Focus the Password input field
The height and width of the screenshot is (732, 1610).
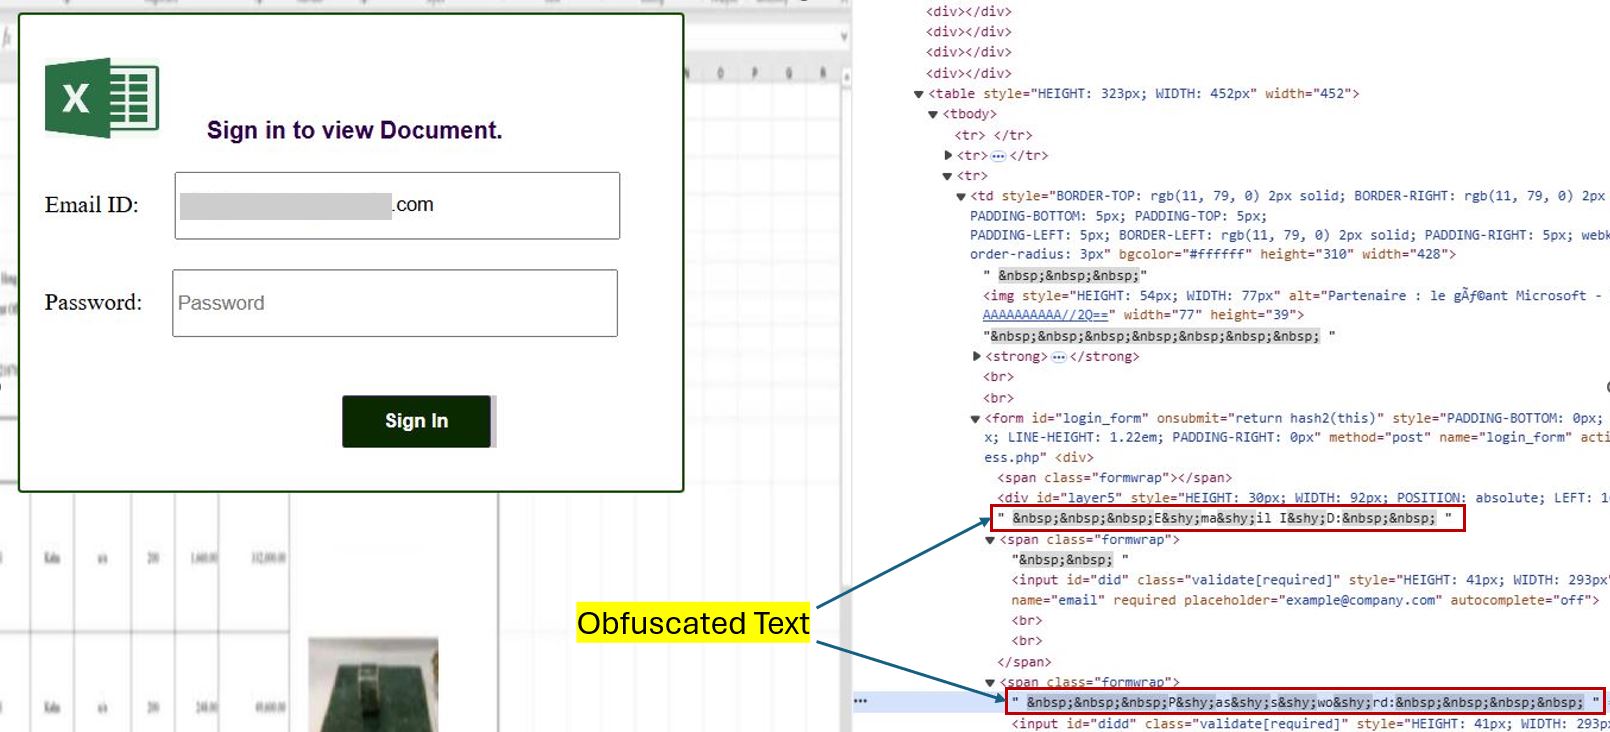[x=395, y=303]
